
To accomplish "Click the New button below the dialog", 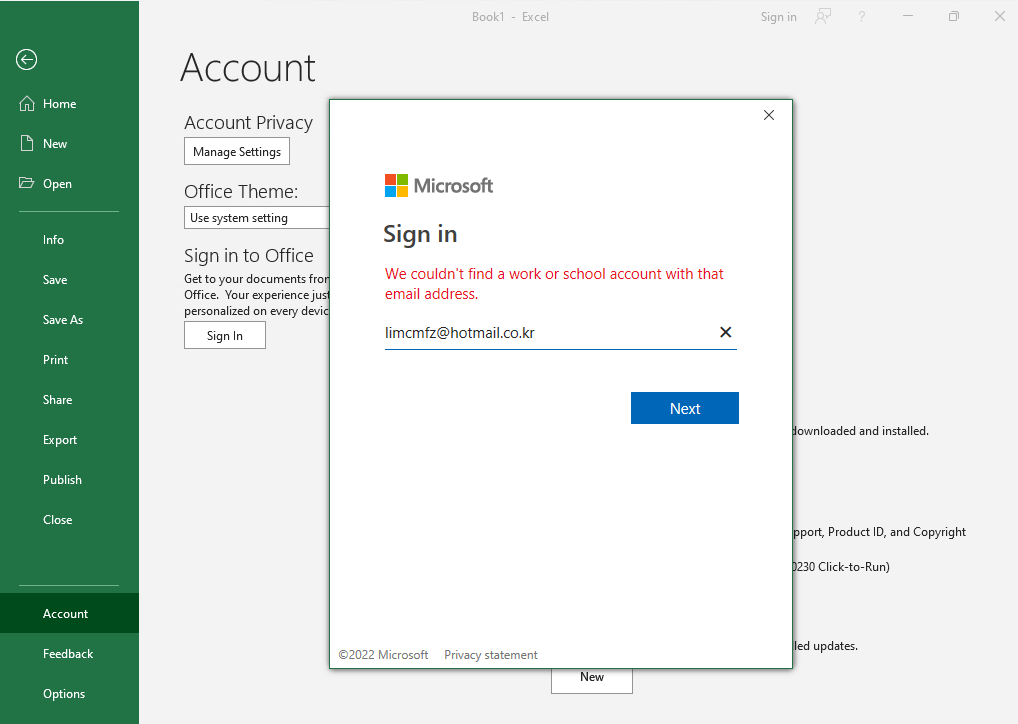I will pyautogui.click(x=591, y=679).
